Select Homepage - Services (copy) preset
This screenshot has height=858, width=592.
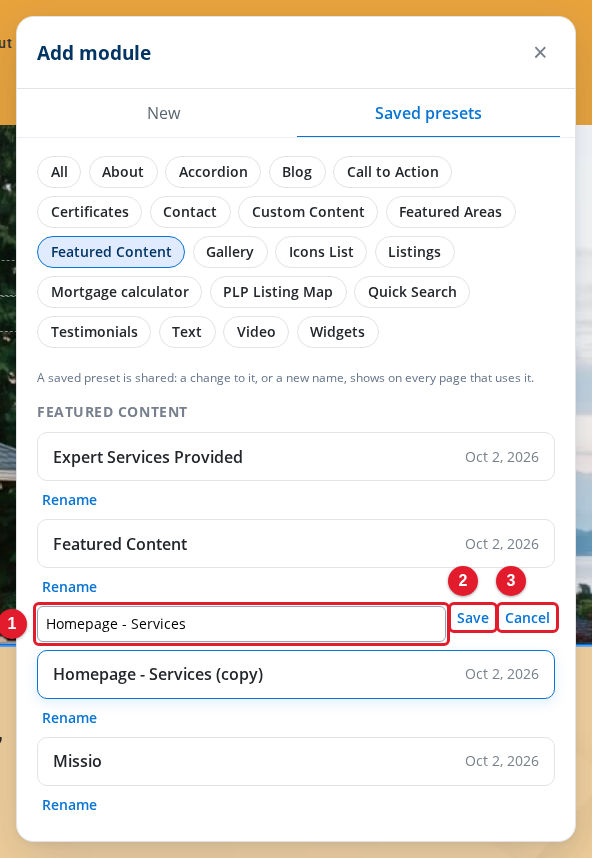296,674
